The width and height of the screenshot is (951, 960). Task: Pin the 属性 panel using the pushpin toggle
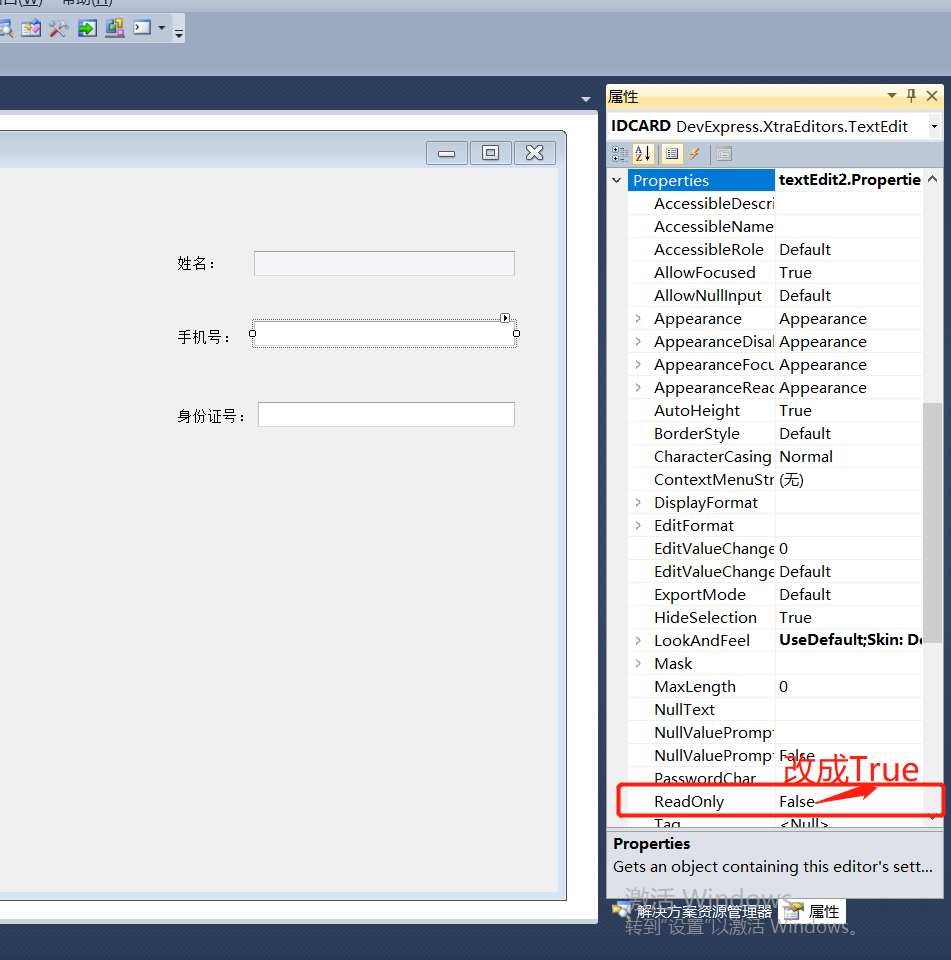pos(912,96)
